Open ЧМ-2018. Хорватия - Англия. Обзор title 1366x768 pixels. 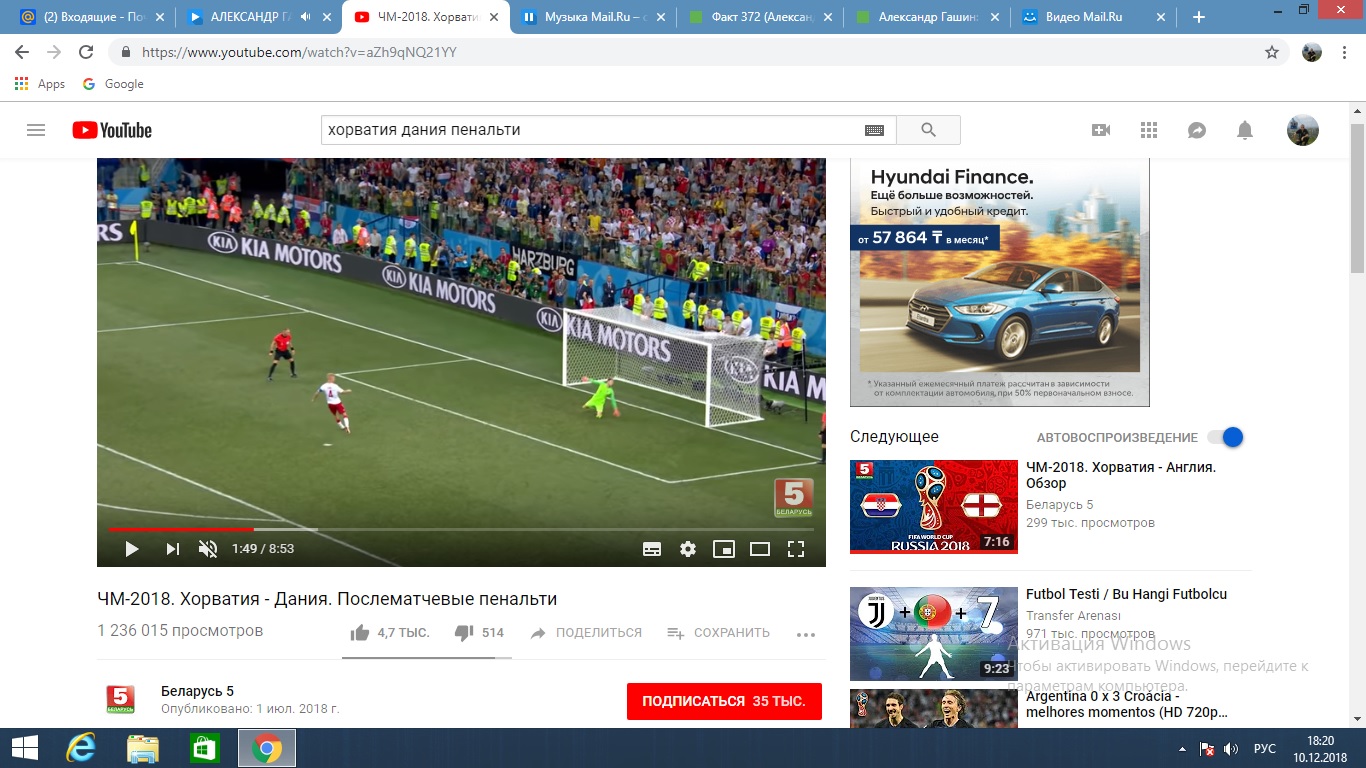point(1121,475)
